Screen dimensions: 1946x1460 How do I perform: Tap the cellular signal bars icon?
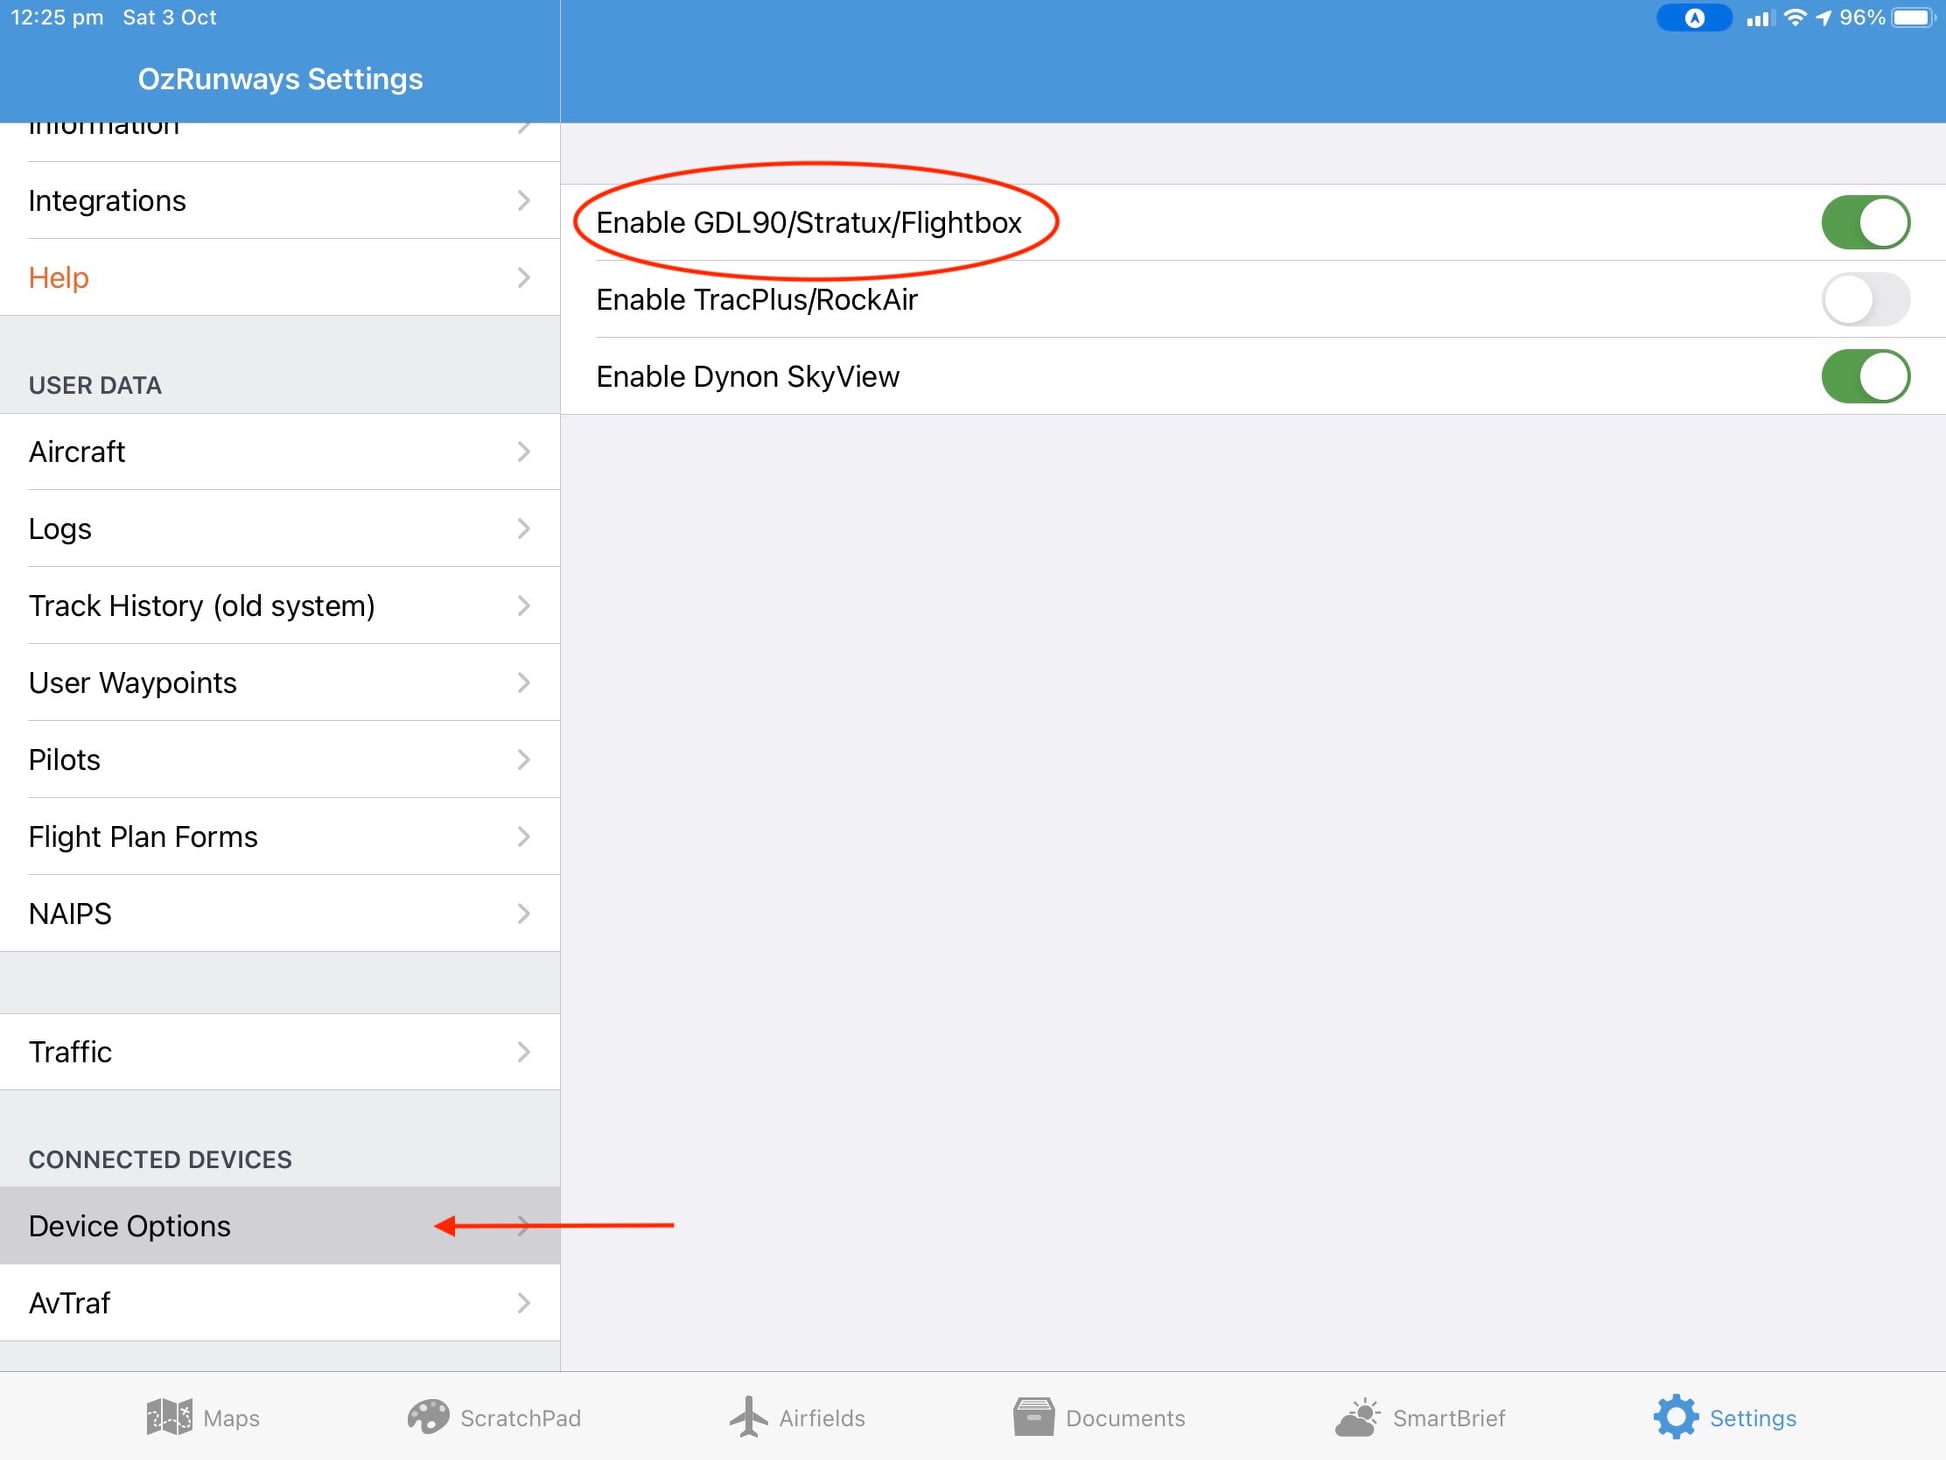(x=1760, y=19)
